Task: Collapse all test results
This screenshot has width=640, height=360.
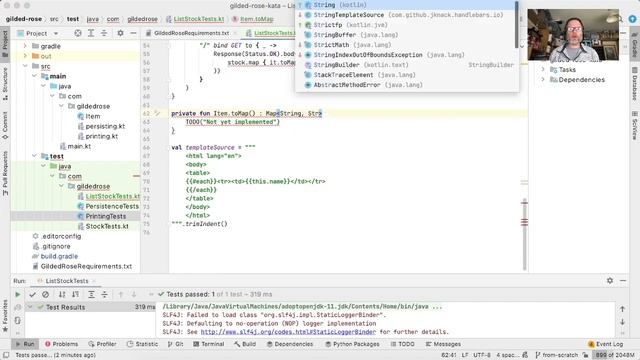Action: 104,294
